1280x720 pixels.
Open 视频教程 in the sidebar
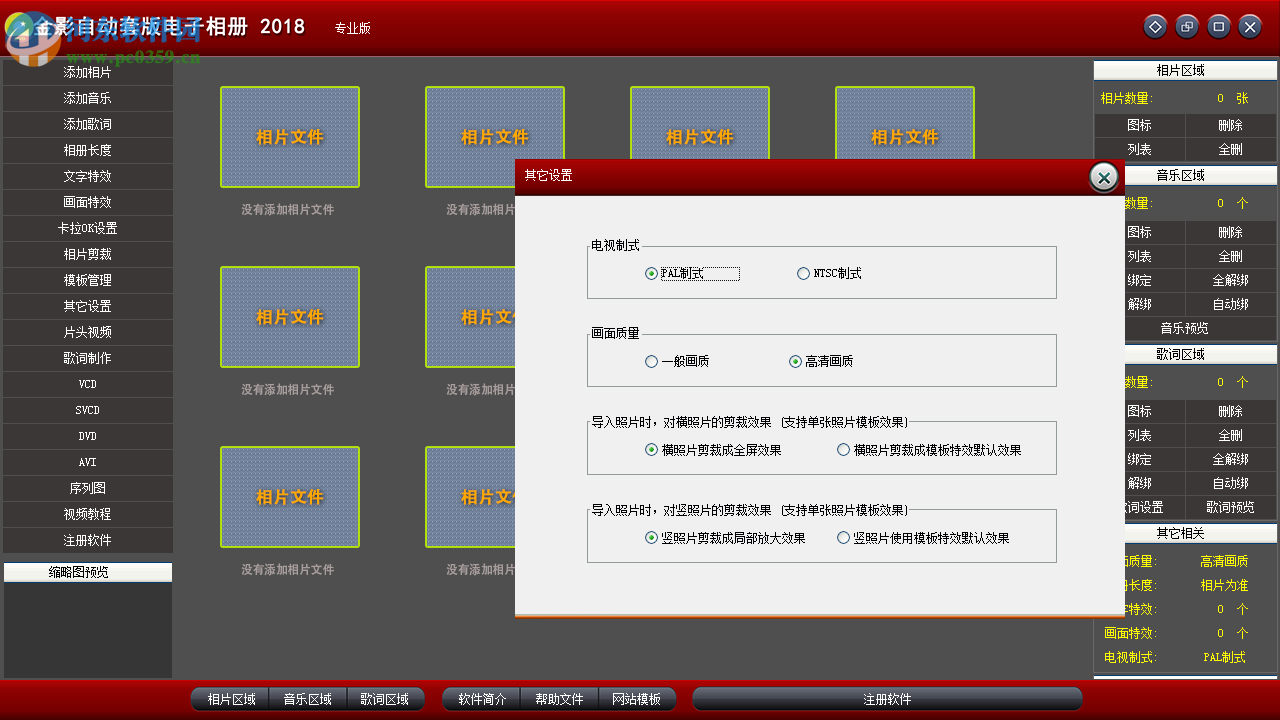point(87,514)
